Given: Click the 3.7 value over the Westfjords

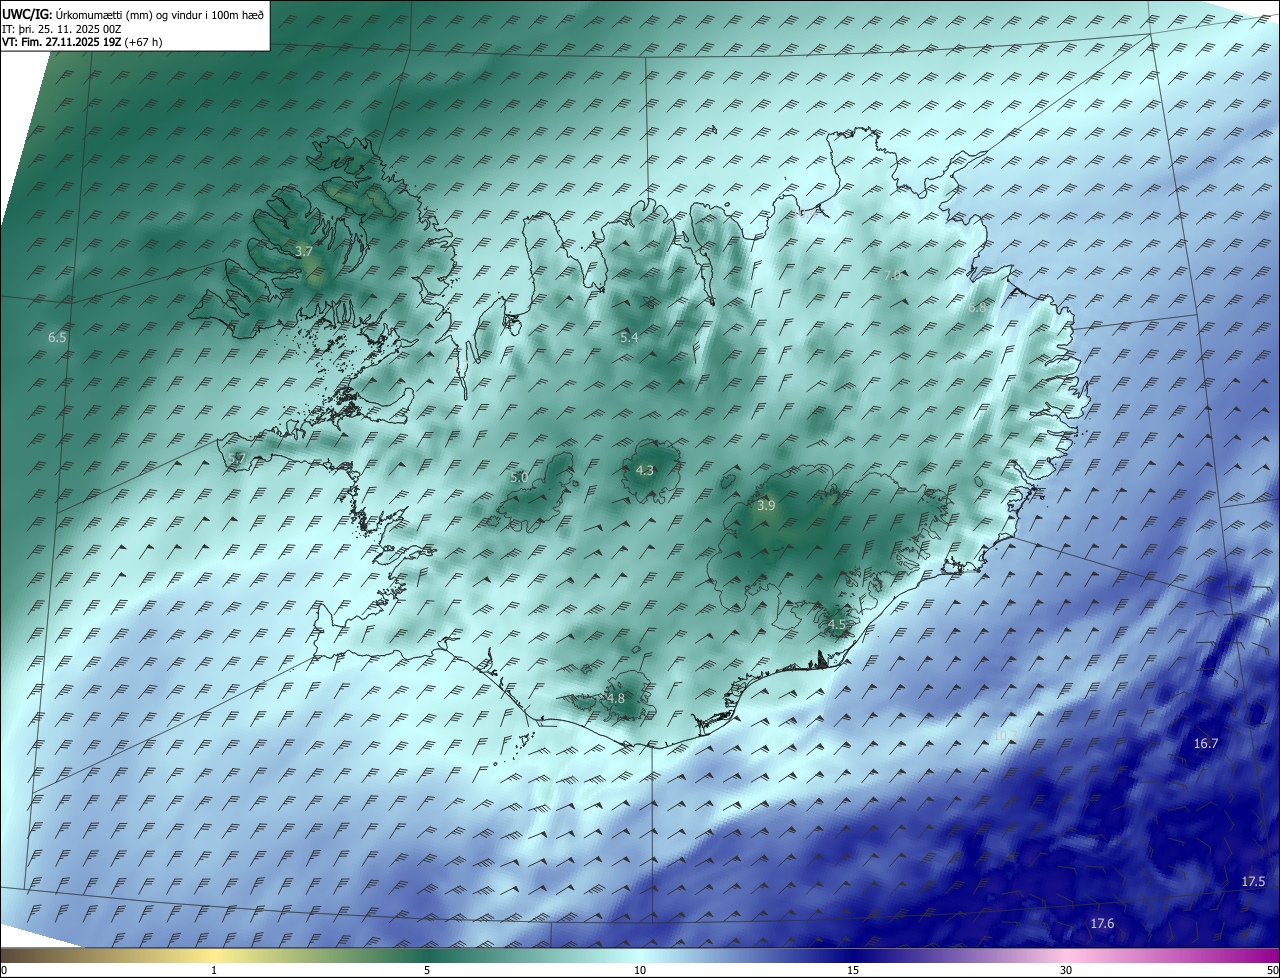Looking at the screenshot, I should [304, 251].
